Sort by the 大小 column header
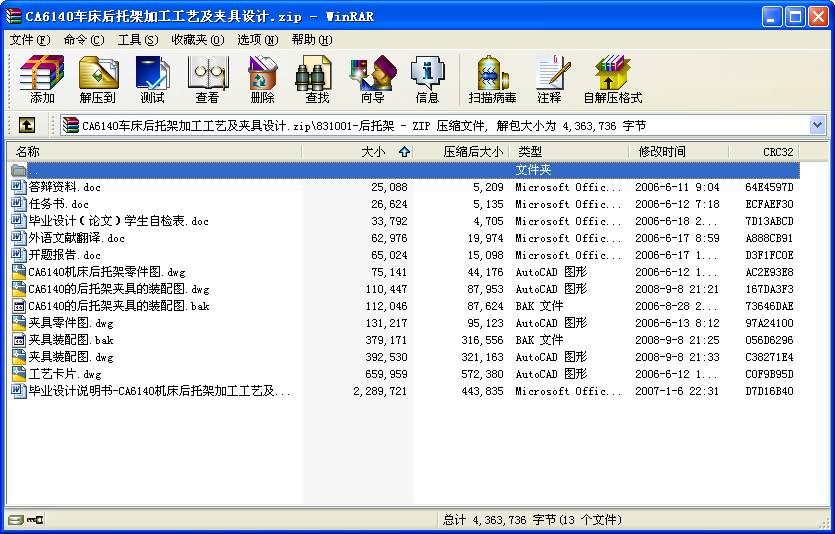 click(x=358, y=152)
